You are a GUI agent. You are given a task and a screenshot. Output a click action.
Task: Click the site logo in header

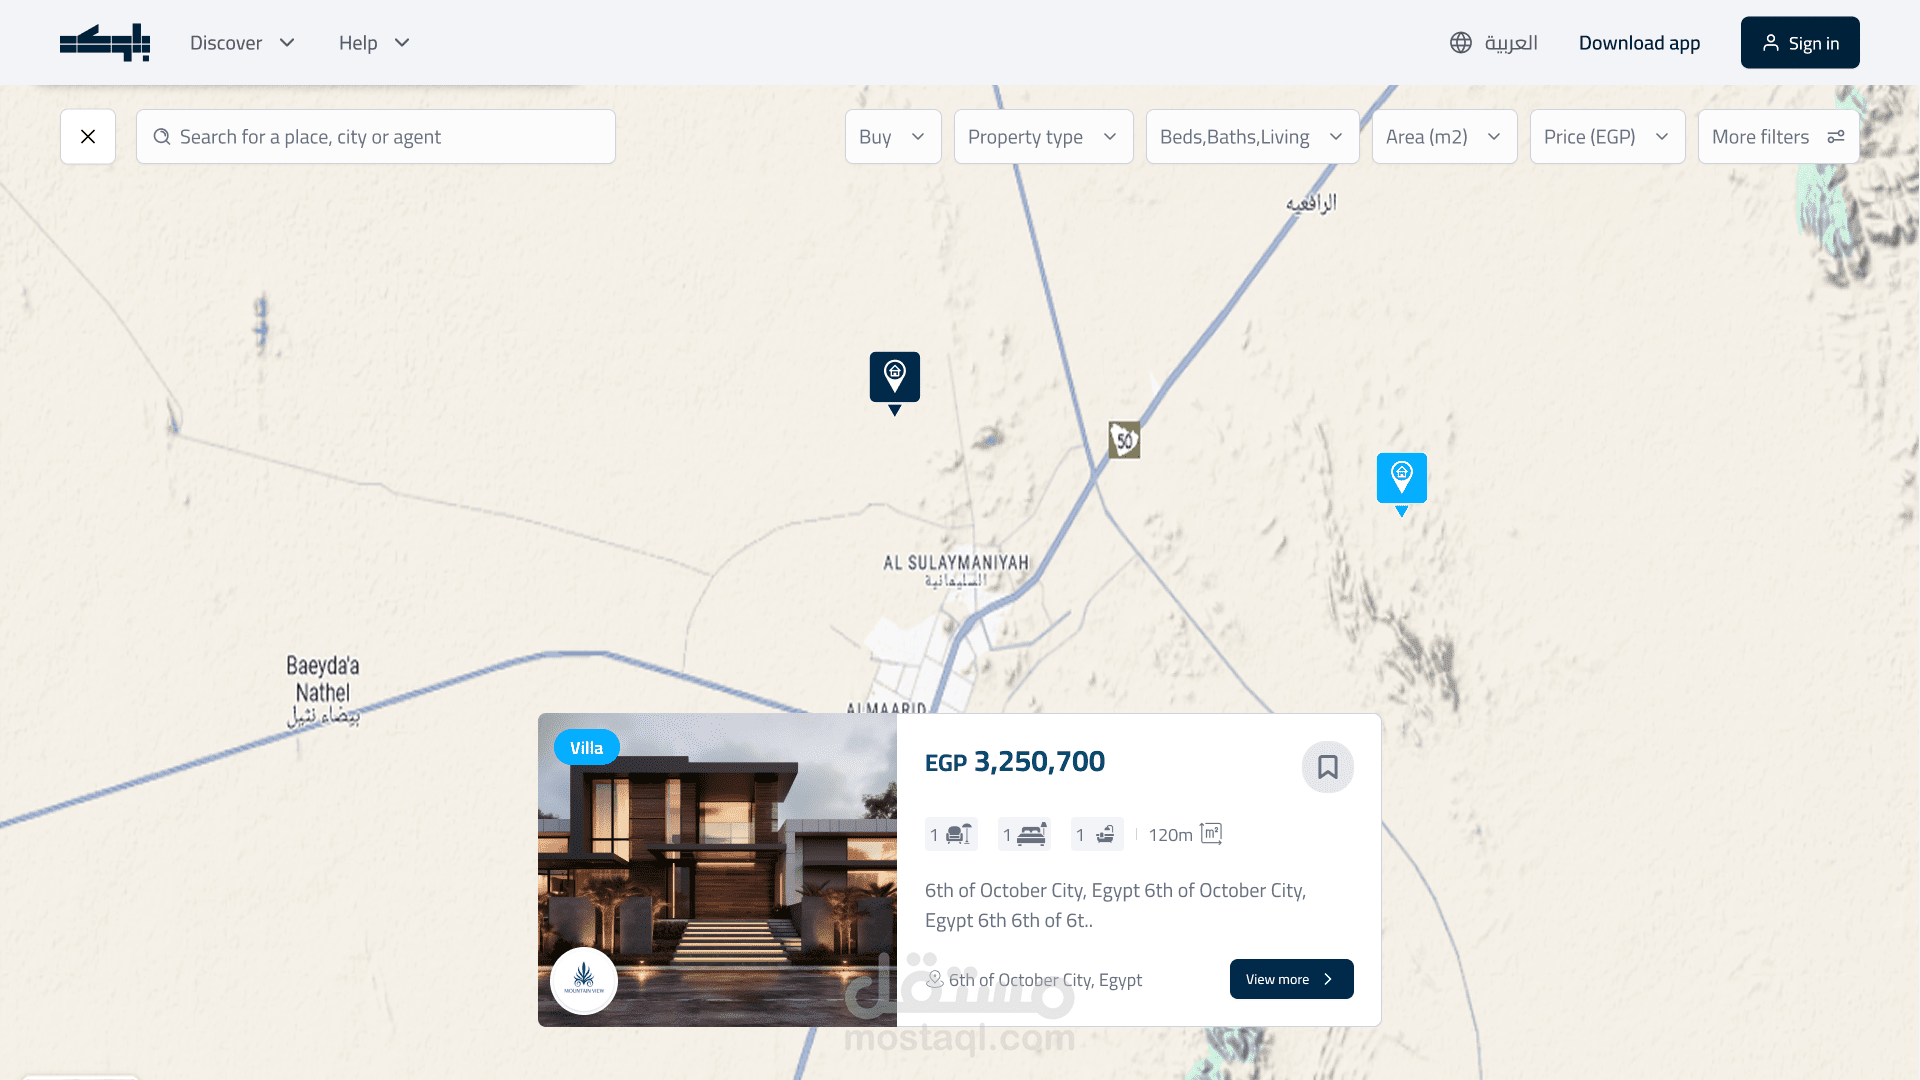[x=105, y=43]
